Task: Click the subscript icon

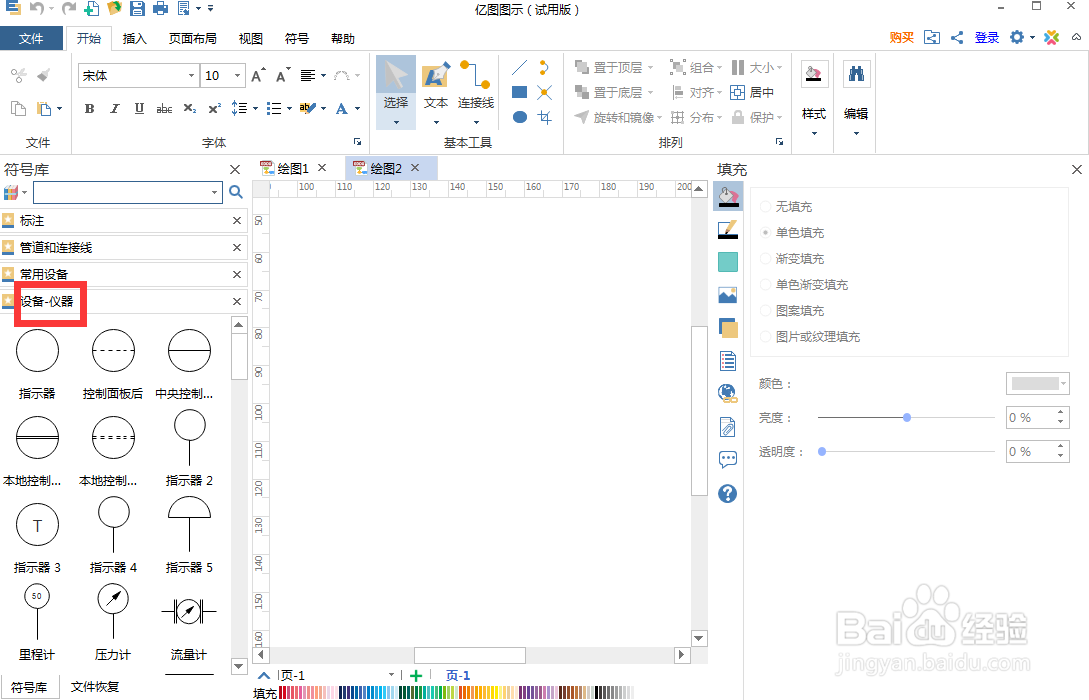Action: point(190,108)
